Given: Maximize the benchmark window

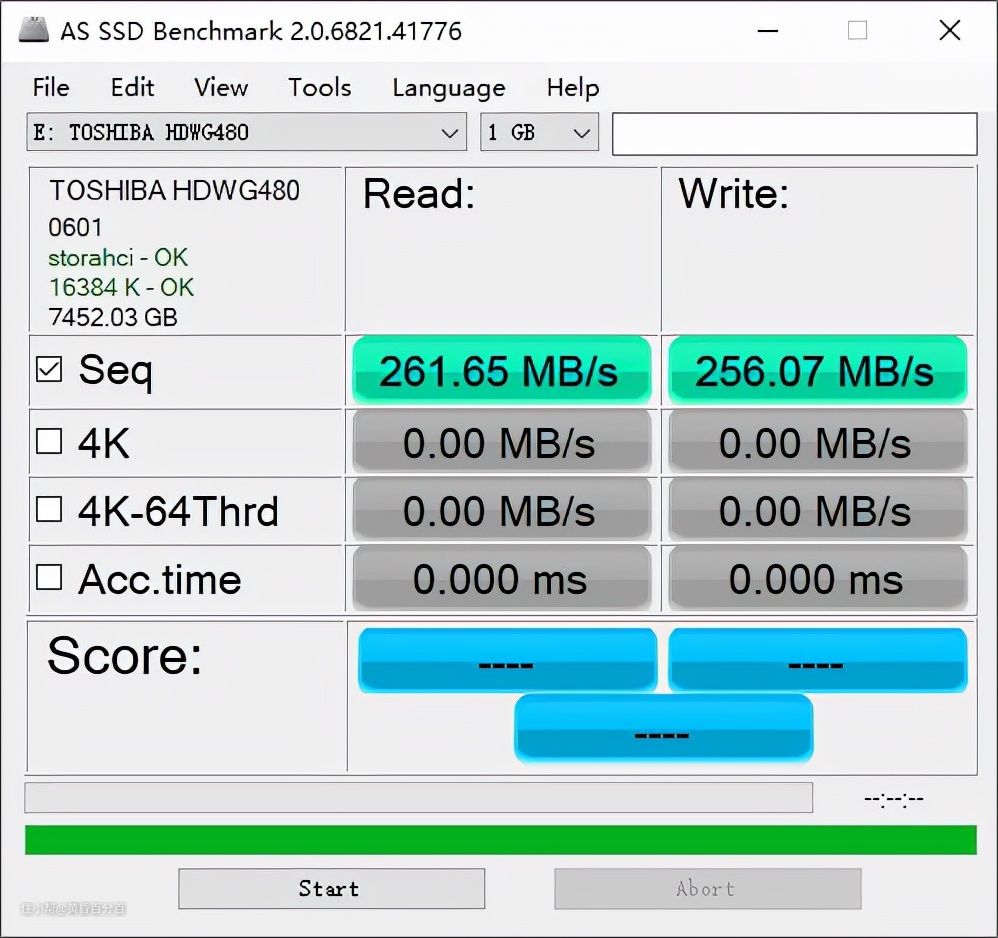Looking at the screenshot, I should (857, 30).
